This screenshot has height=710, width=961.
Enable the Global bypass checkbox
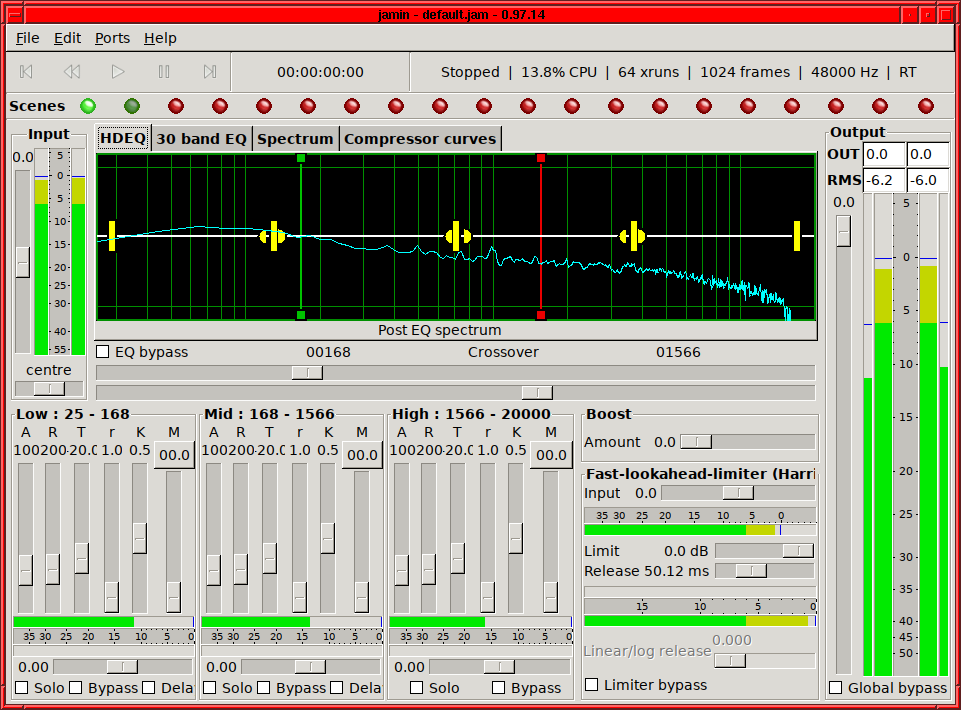click(x=835, y=687)
